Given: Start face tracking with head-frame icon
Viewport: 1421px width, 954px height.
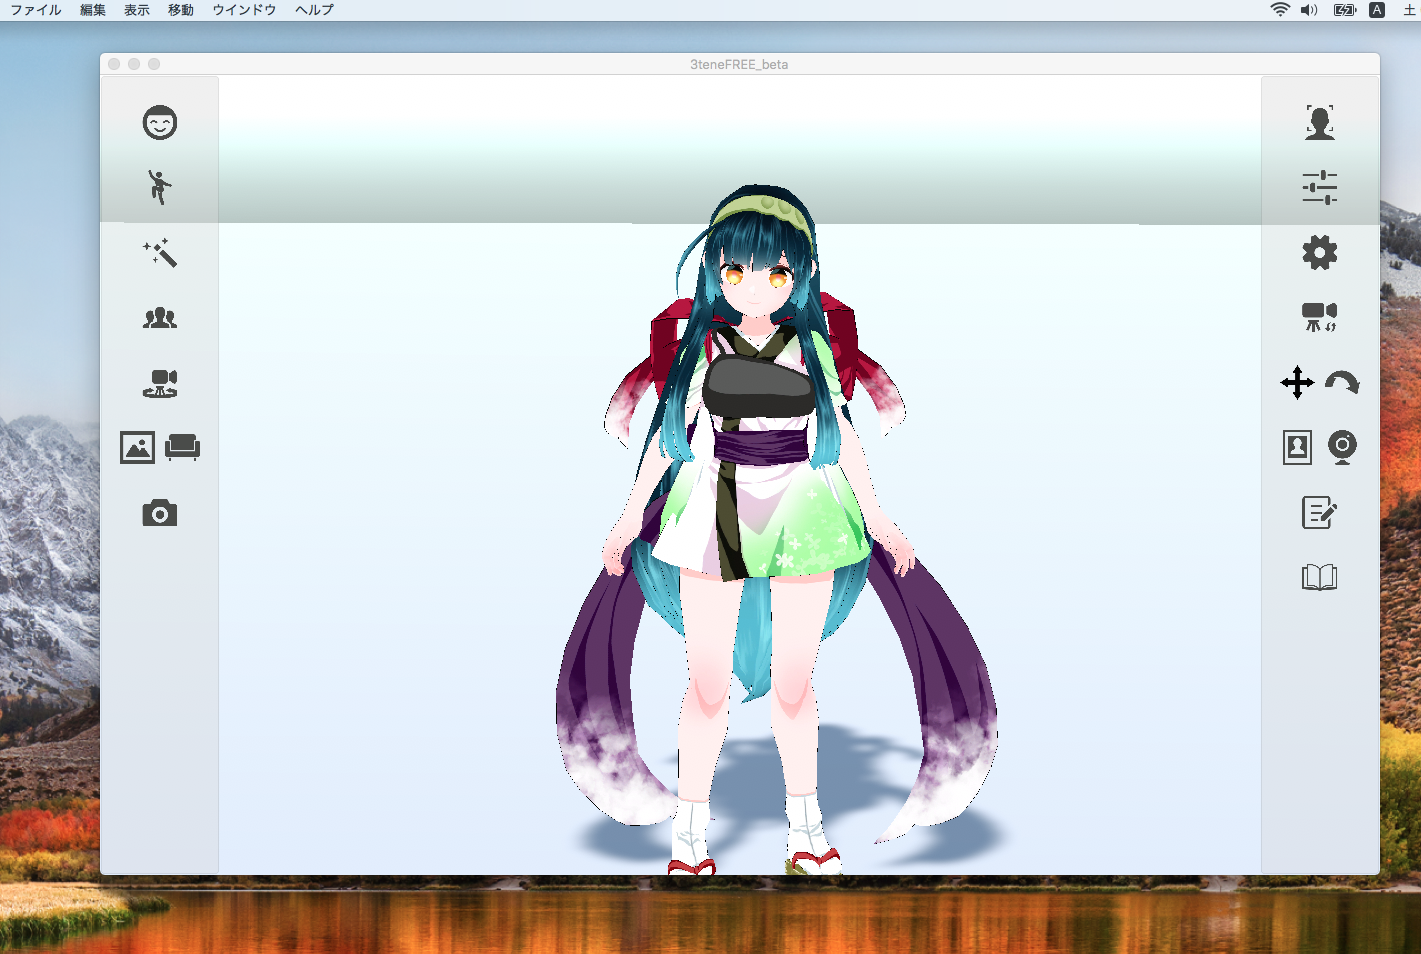Looking at the screenshot, I should (x=1320, y=122).
